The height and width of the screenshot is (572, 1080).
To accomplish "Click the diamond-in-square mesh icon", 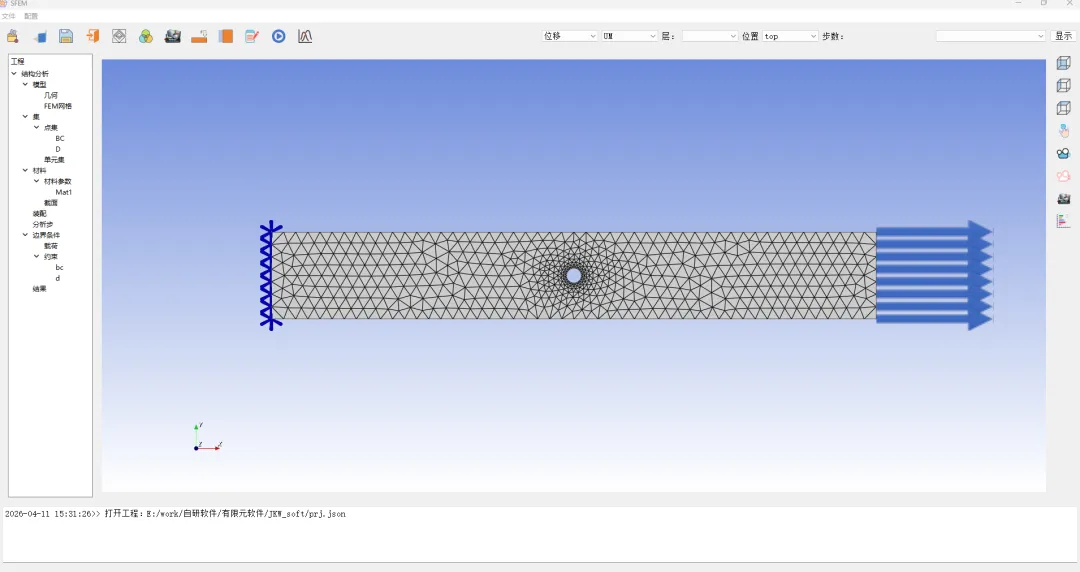I will click(x=119, y=37).
